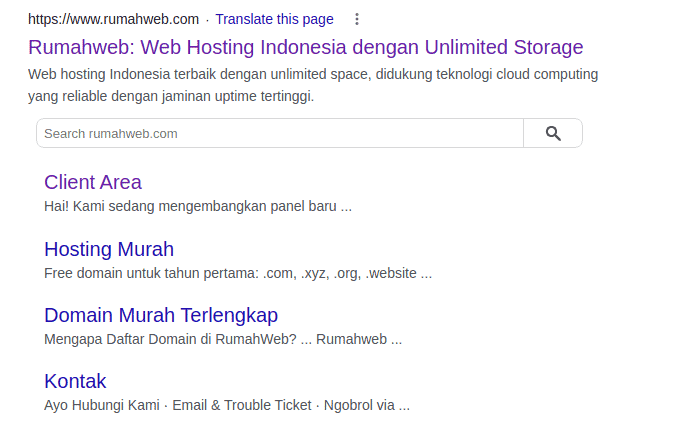Click the 'Free domain untuk tahun pertama' text

pyautogui.click(x=150, y=273)
